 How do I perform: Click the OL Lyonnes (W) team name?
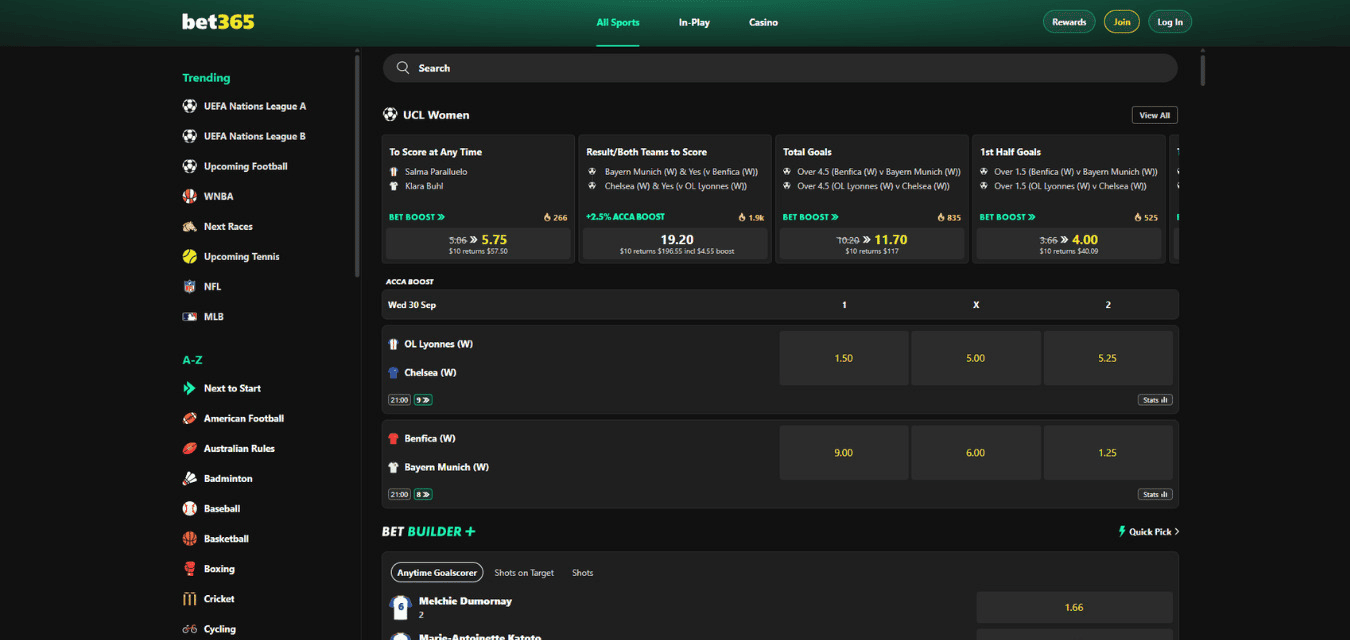pyautogui.click(x=438, y=344)
